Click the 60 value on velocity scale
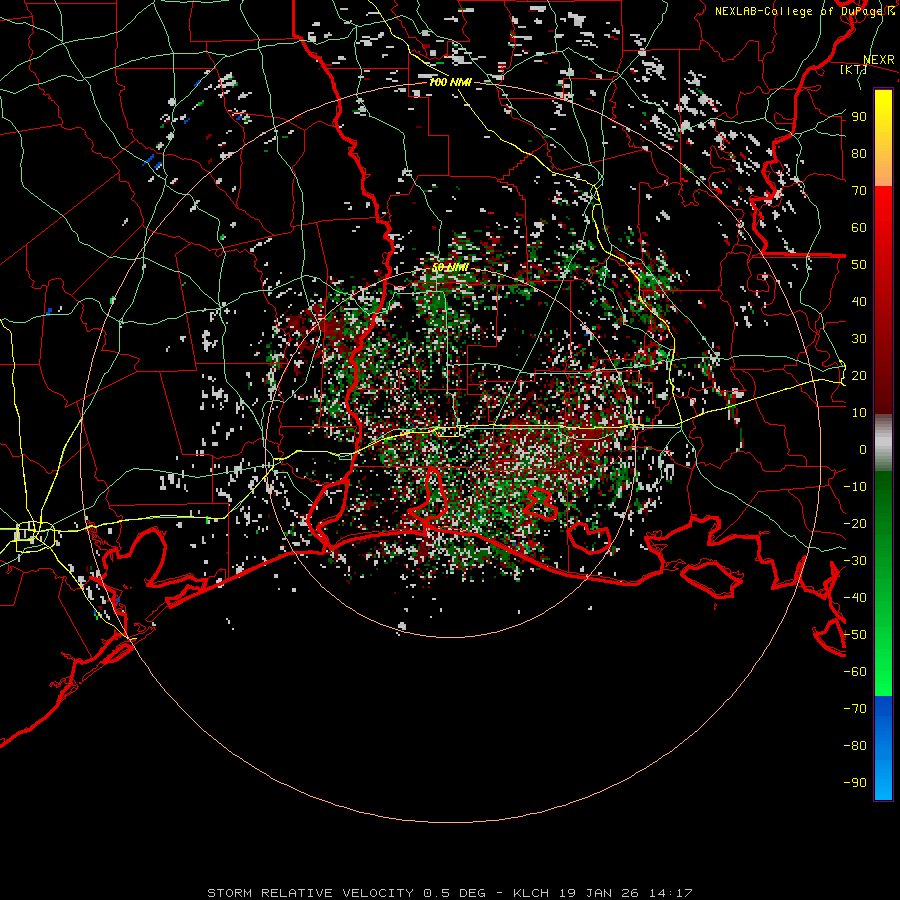Viewport: 900px width, 900px height. click(x=859, y=227)
